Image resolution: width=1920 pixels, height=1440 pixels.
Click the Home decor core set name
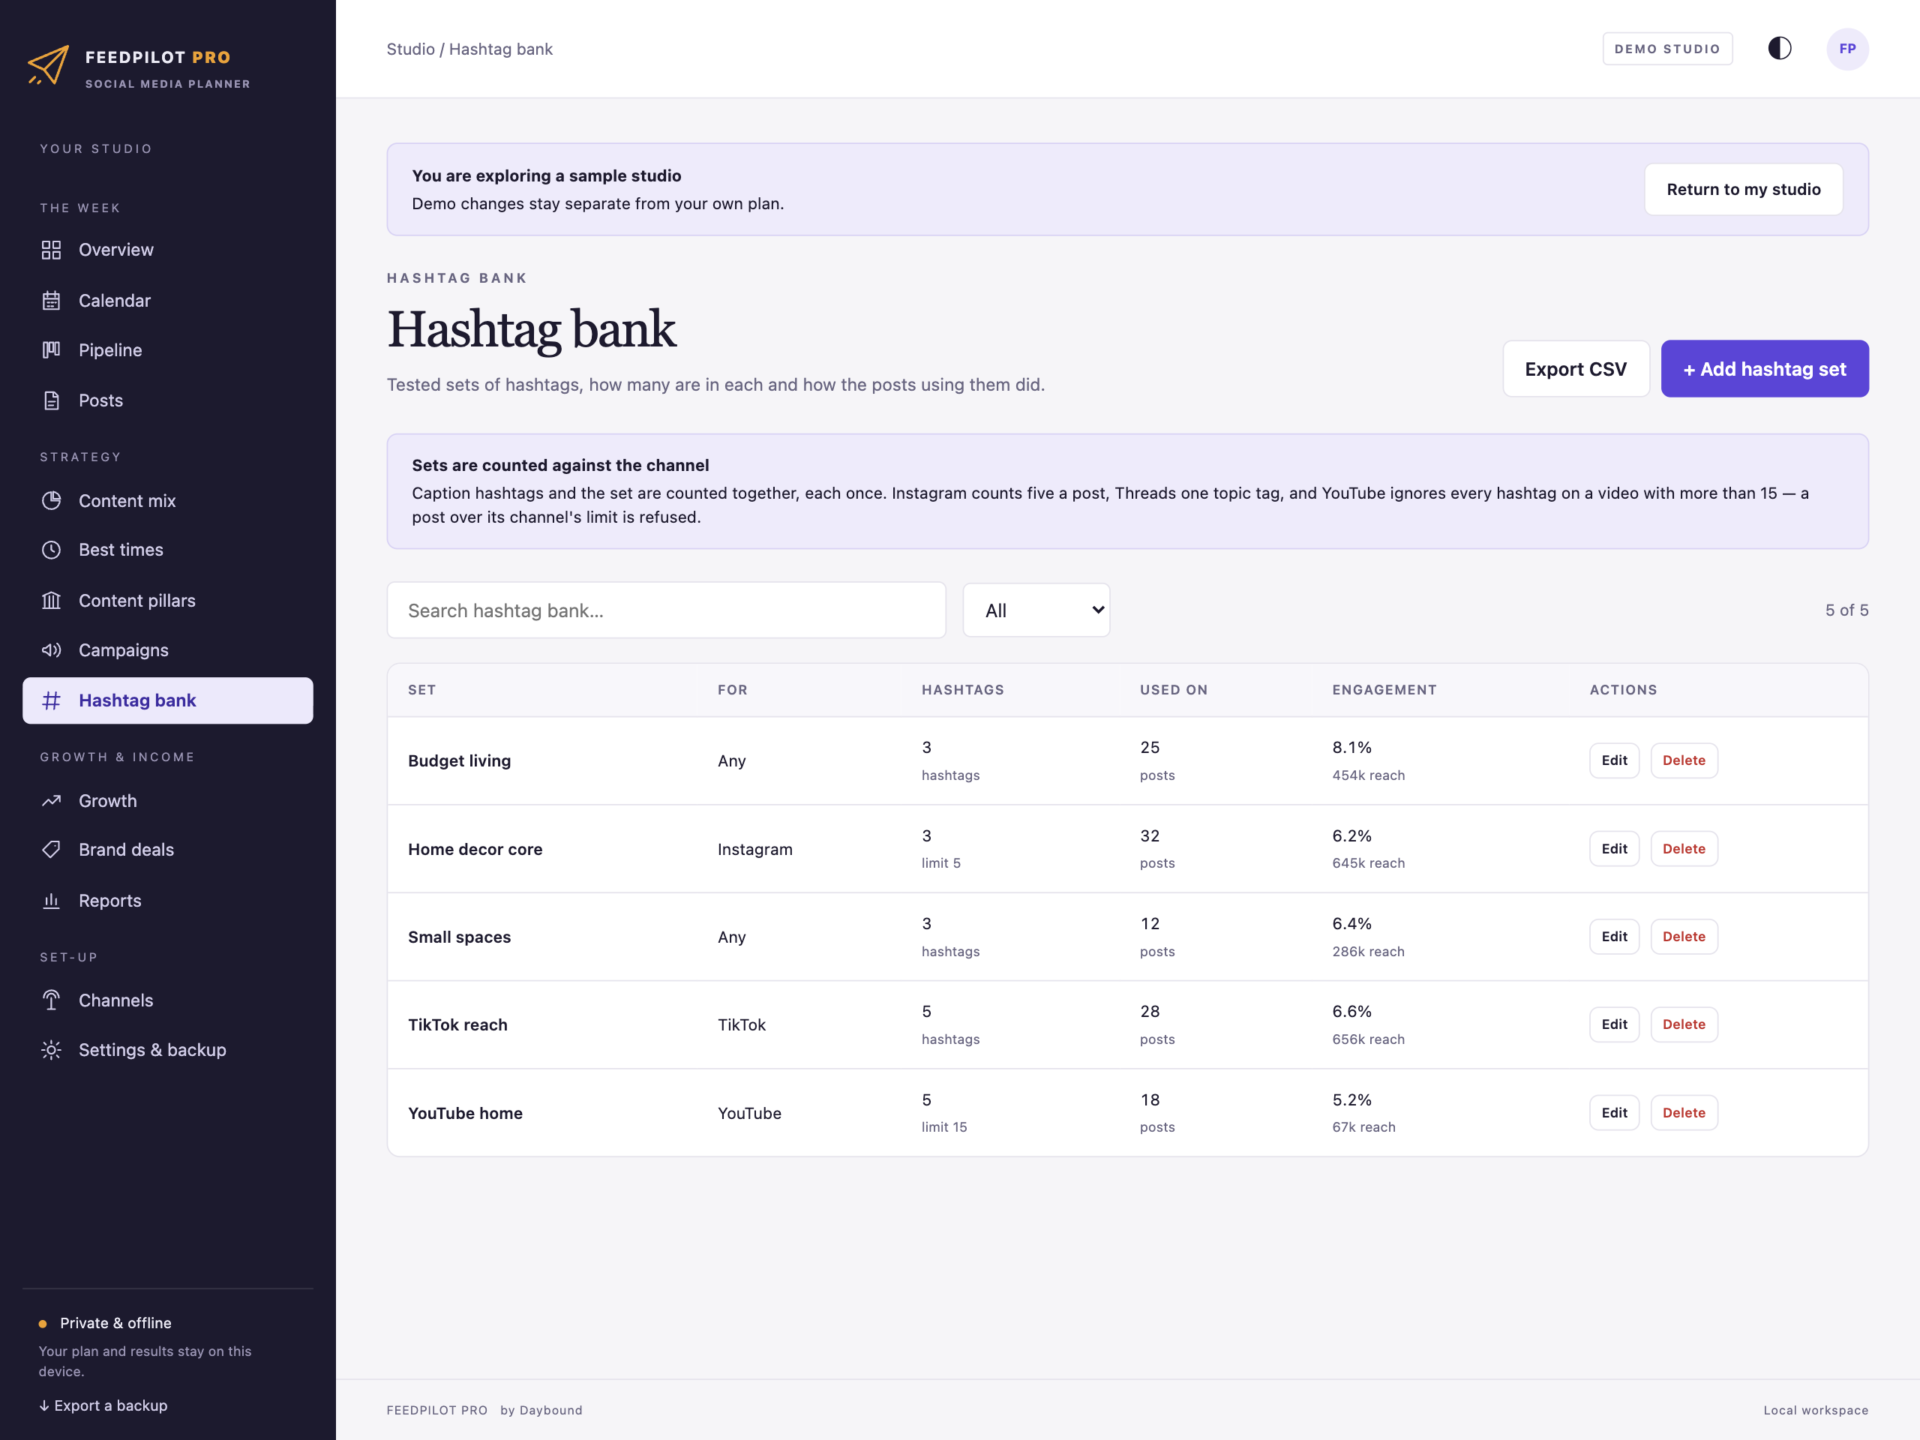[x=475, y=849]
